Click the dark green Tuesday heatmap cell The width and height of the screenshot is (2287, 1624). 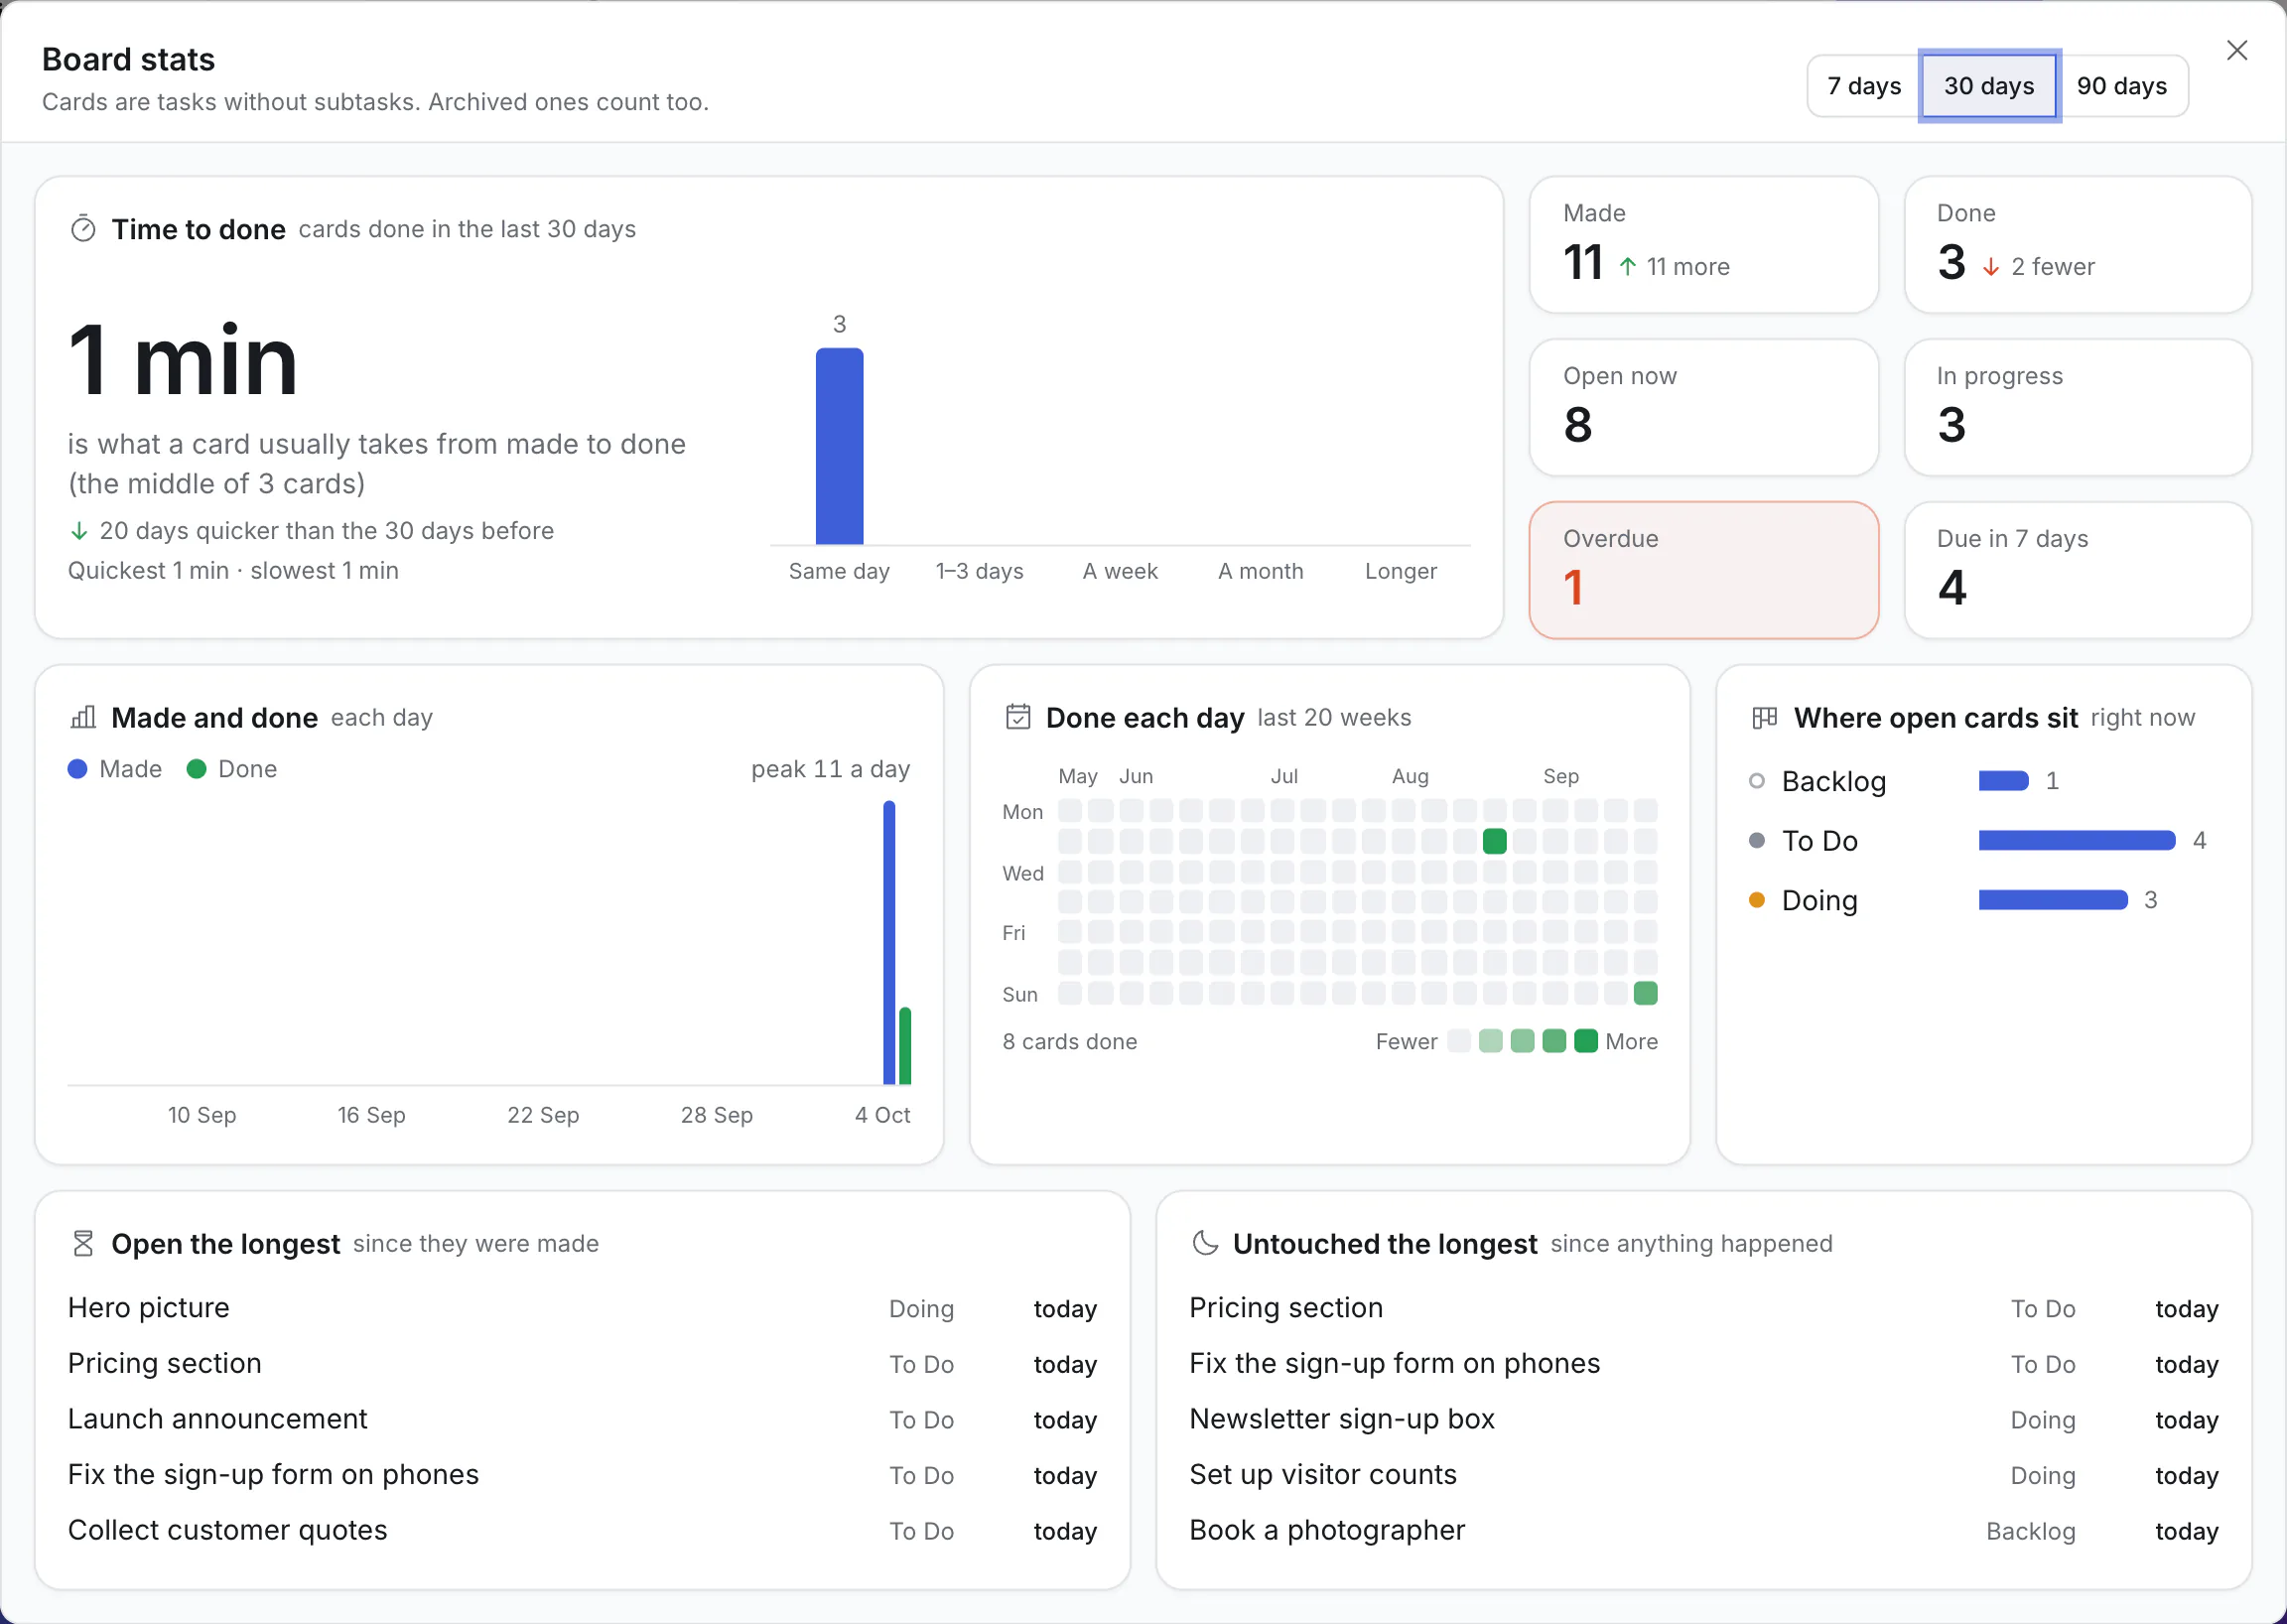(x=1494, y=841)
